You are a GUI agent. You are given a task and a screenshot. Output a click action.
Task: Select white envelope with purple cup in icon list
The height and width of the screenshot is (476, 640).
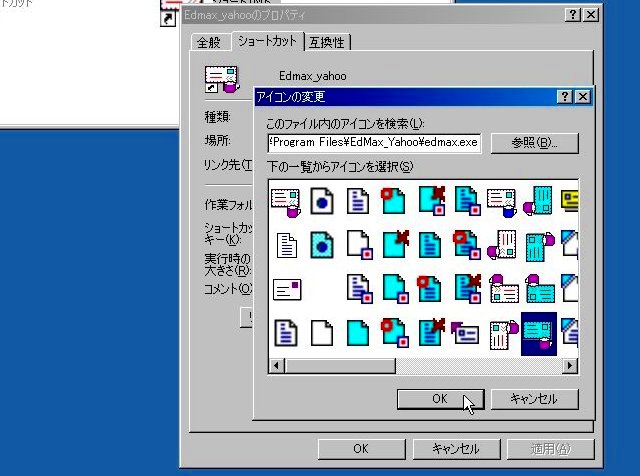[x=286, y=202]
